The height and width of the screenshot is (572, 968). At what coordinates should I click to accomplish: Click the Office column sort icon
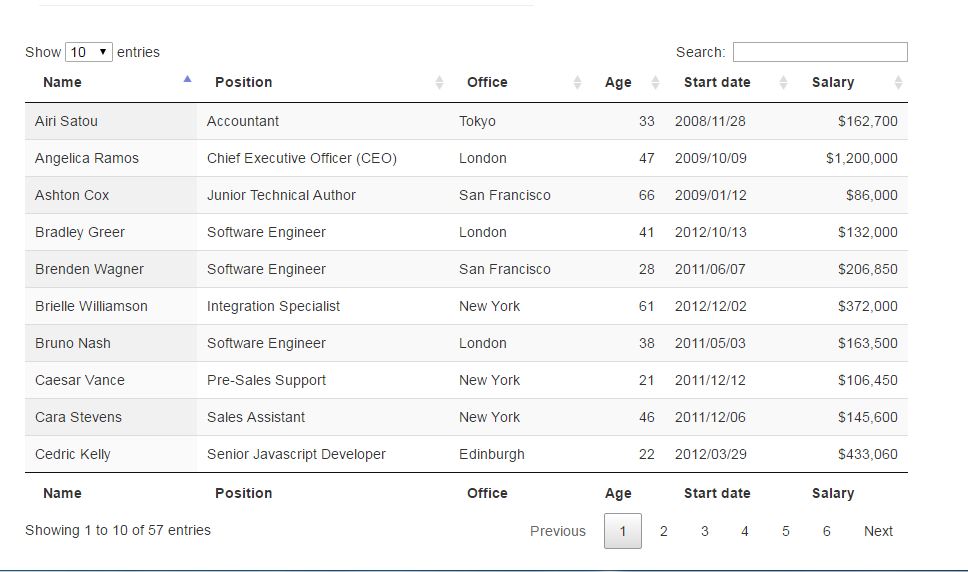point(577,82)
